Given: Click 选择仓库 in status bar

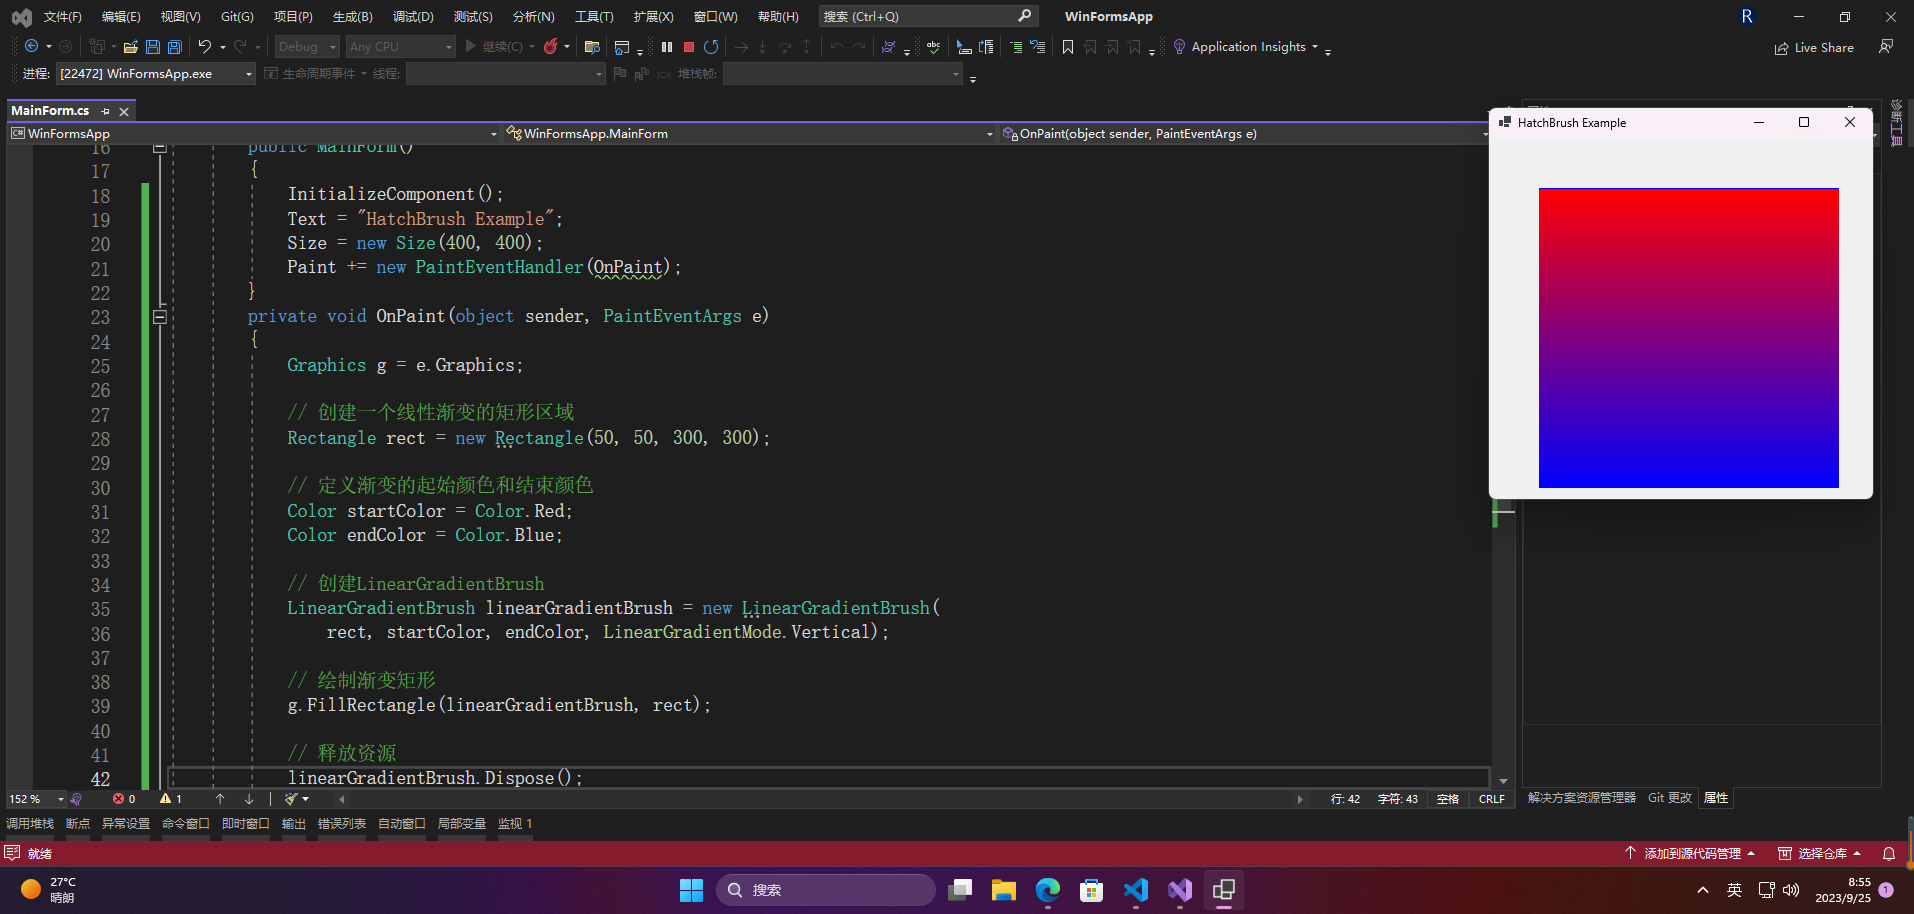Looking at the screenshot, I should click(x=1819, y=853).
